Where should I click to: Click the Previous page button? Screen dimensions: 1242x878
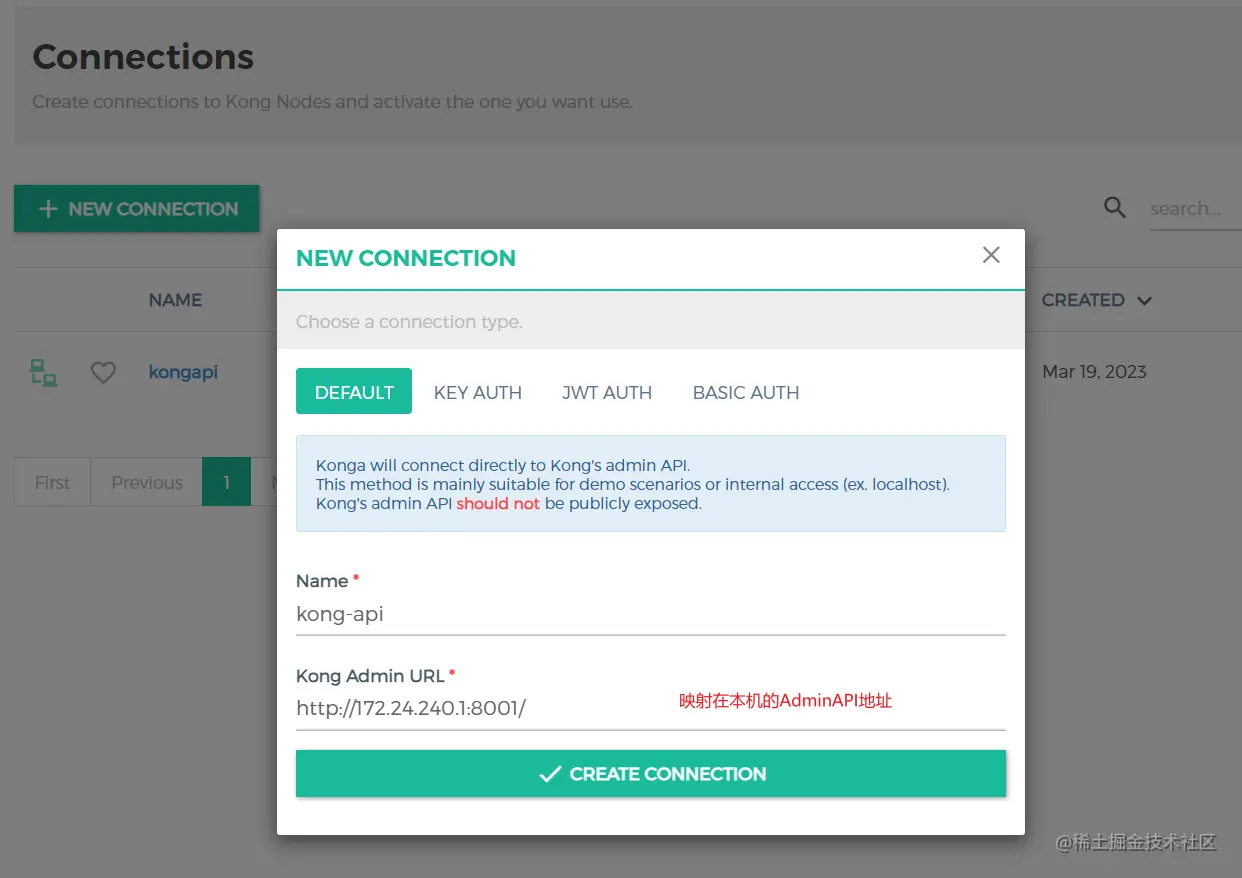point(147,482)
